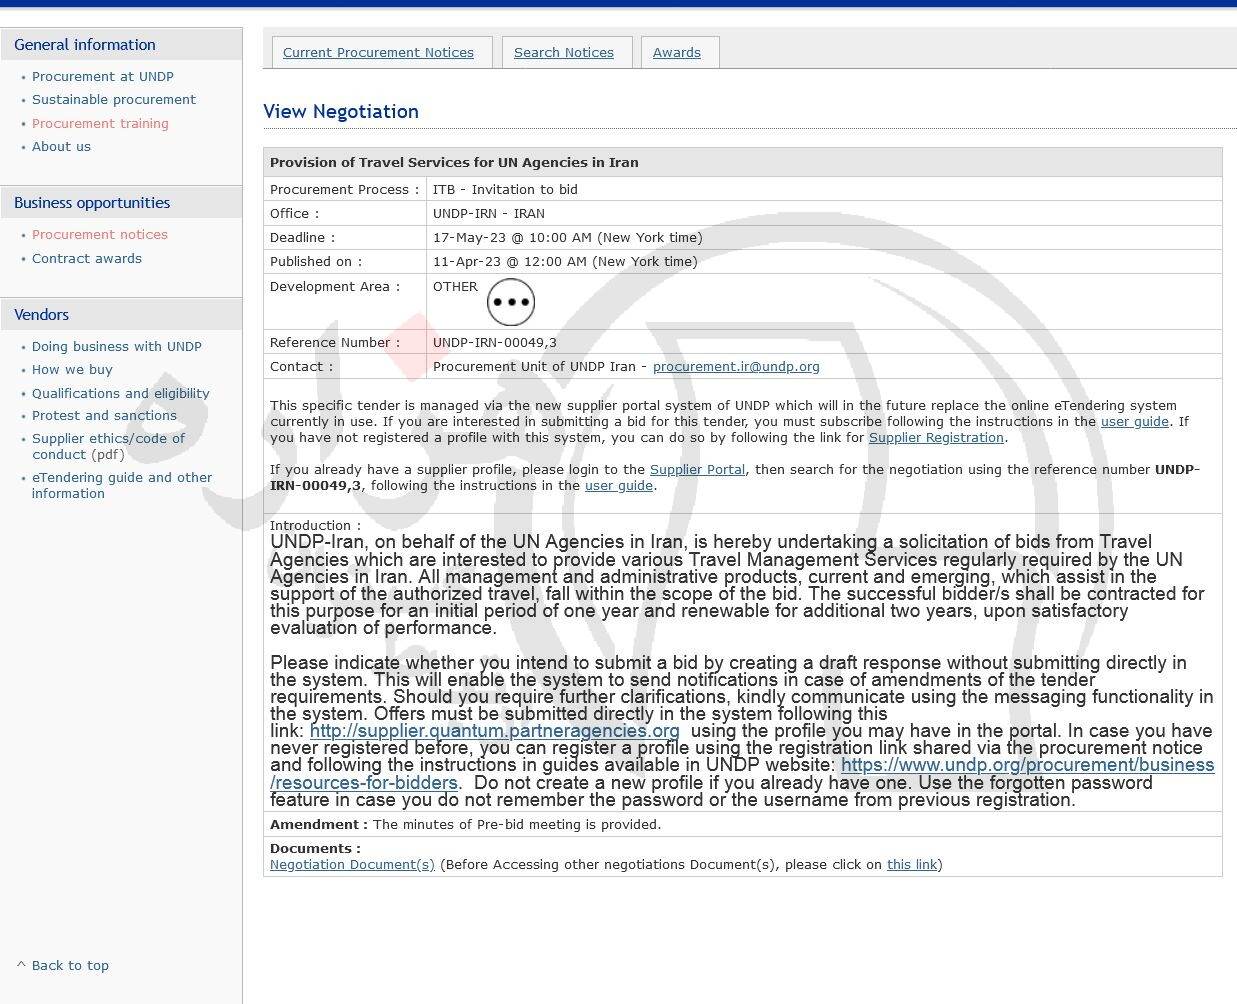Open Procurement at UNDP page
Screen dimensions: 1237x1004
coord(102,77)
